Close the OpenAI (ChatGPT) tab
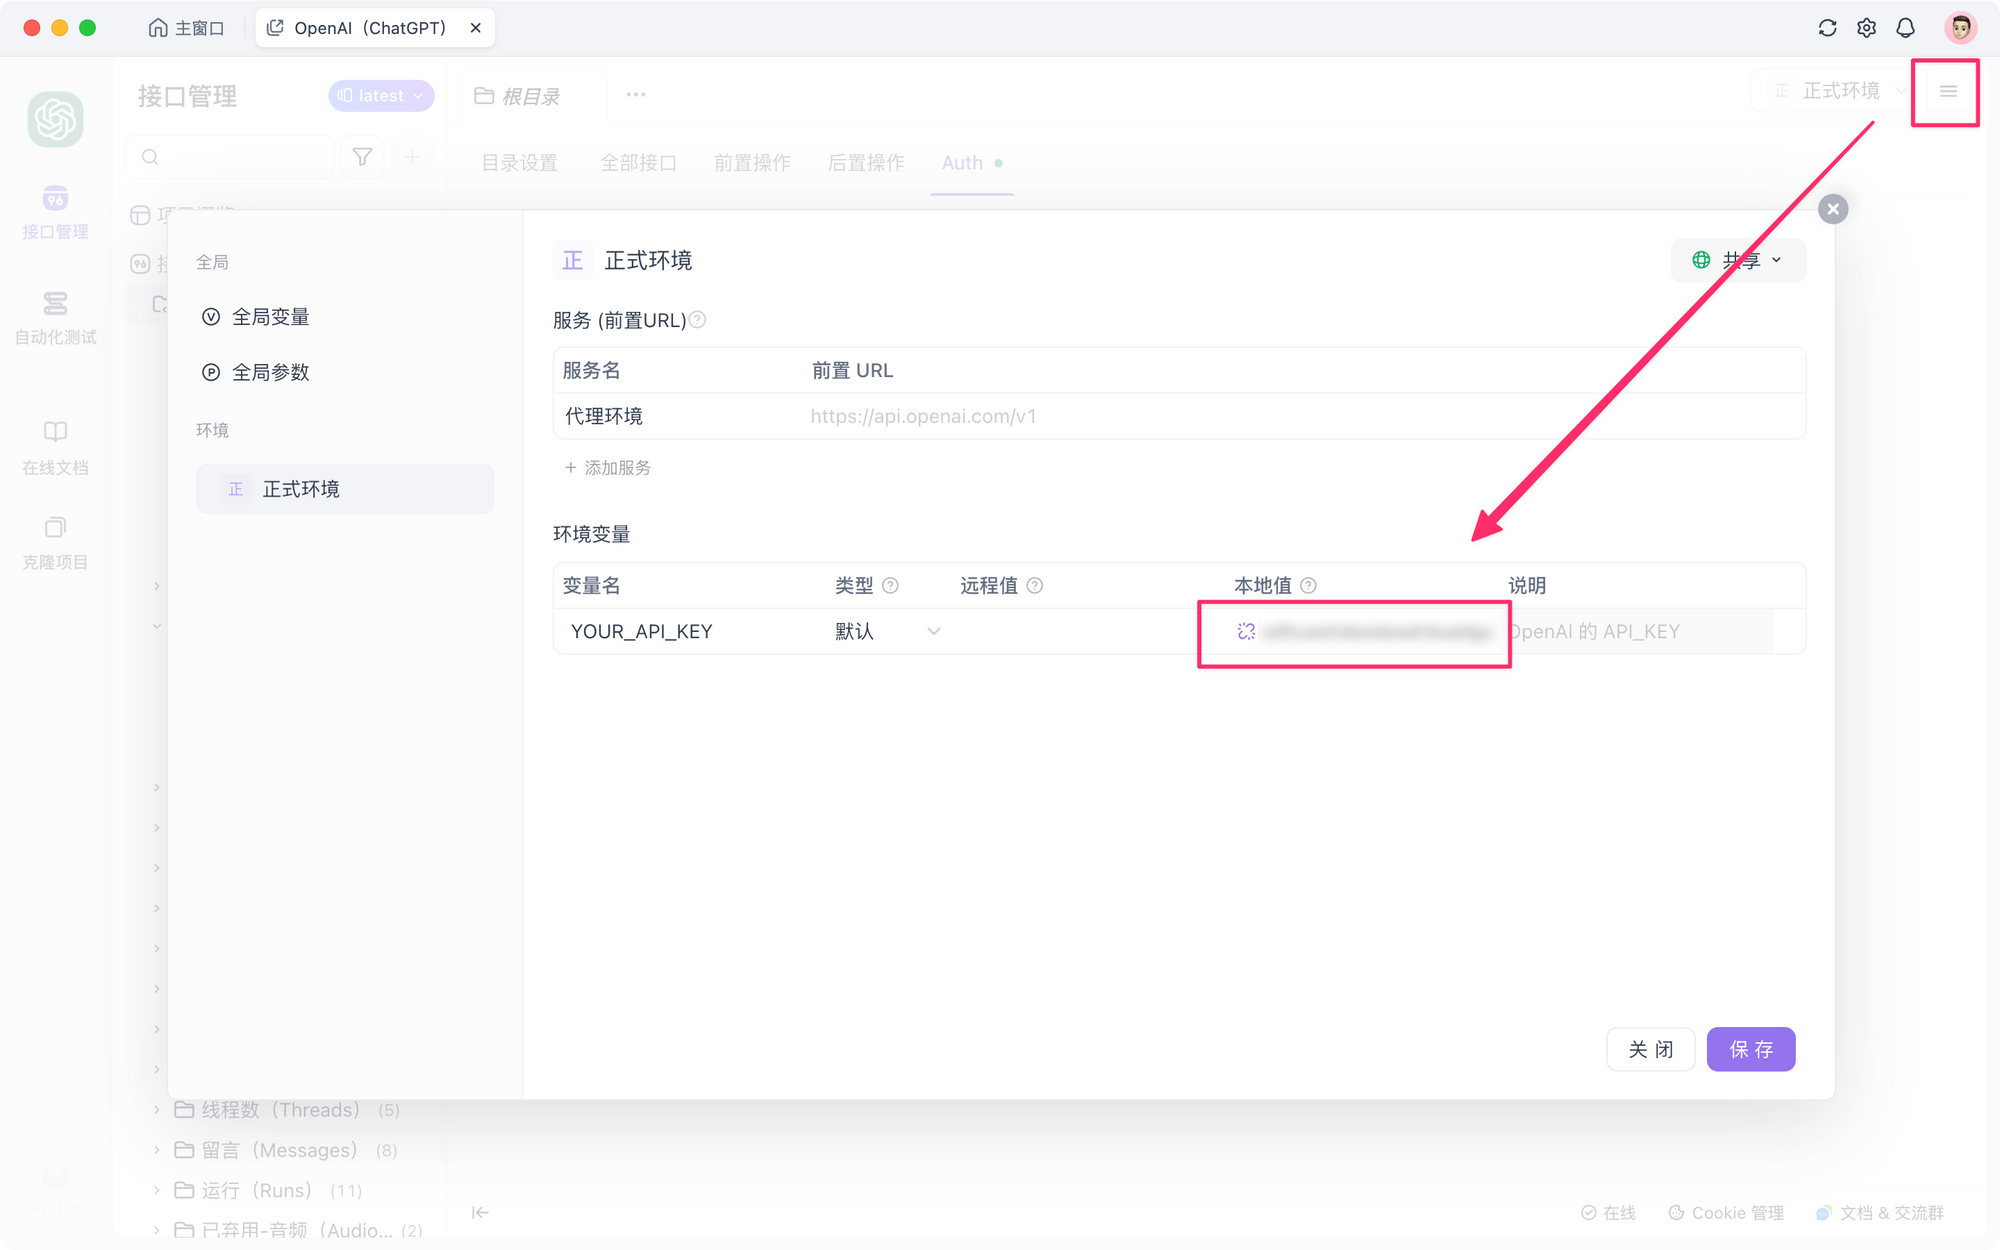 tap(476, 28)
